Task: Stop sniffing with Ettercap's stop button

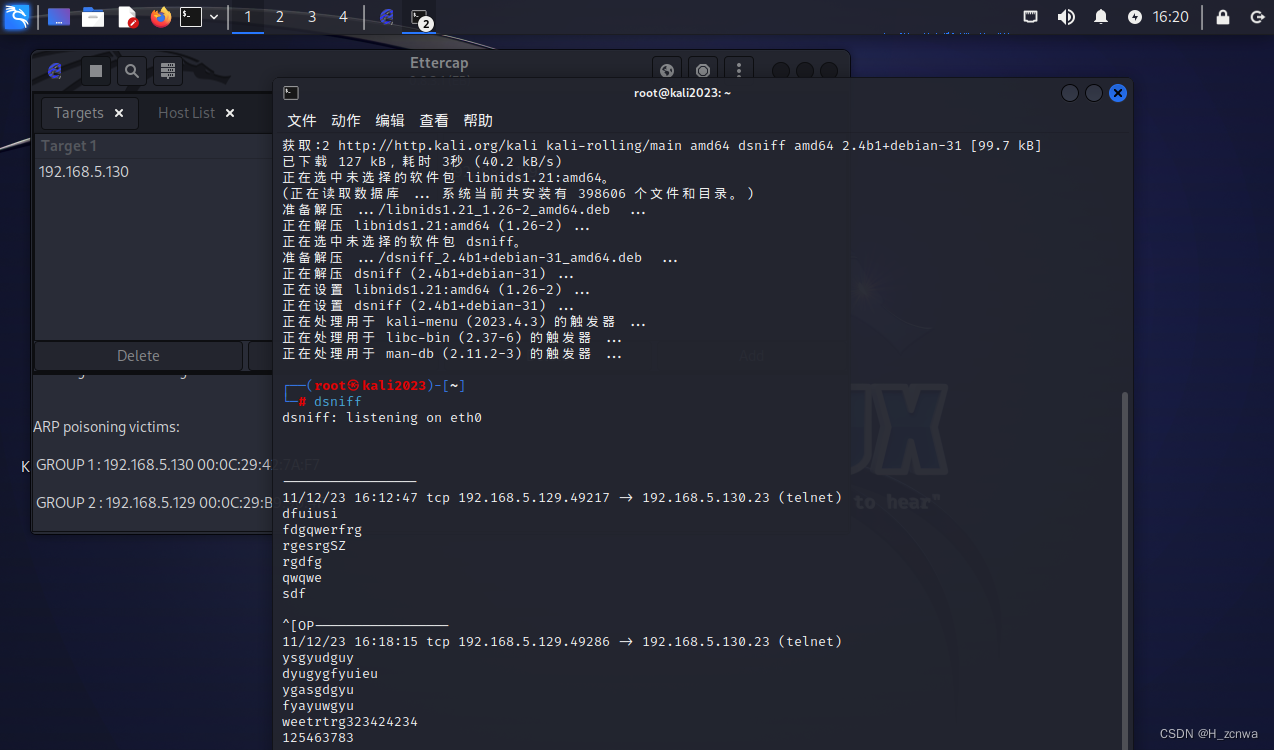Action: coord(96,71)
